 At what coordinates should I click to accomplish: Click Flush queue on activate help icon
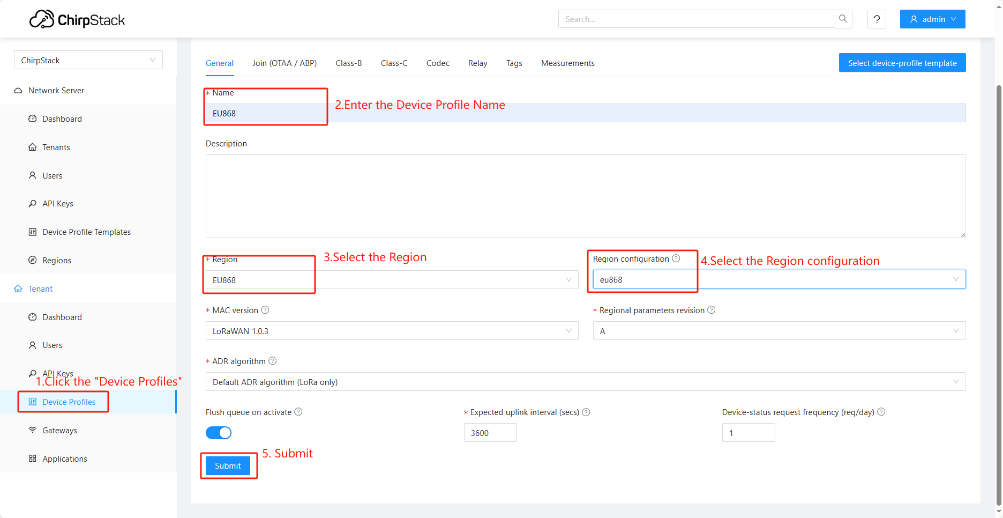click(299, 412)
